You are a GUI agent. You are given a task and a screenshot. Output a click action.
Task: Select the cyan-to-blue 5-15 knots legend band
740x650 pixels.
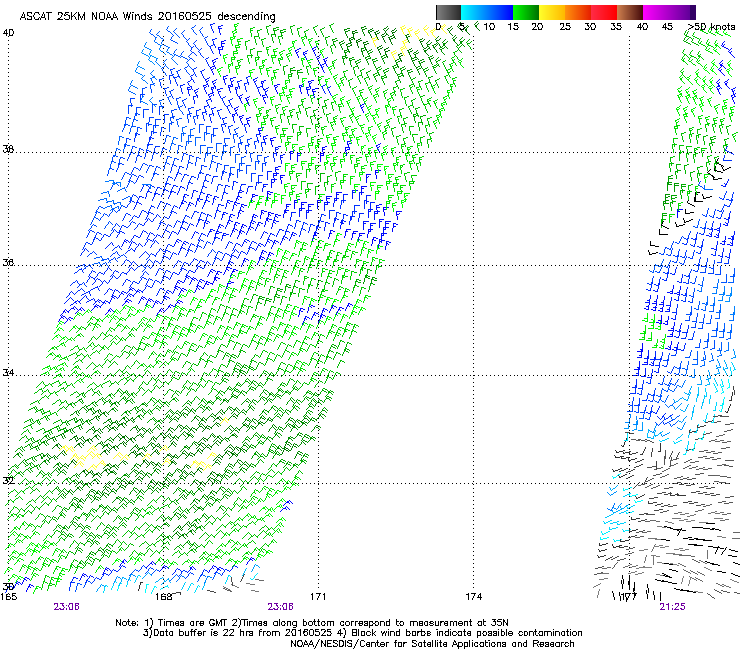(x=487, y=12)
